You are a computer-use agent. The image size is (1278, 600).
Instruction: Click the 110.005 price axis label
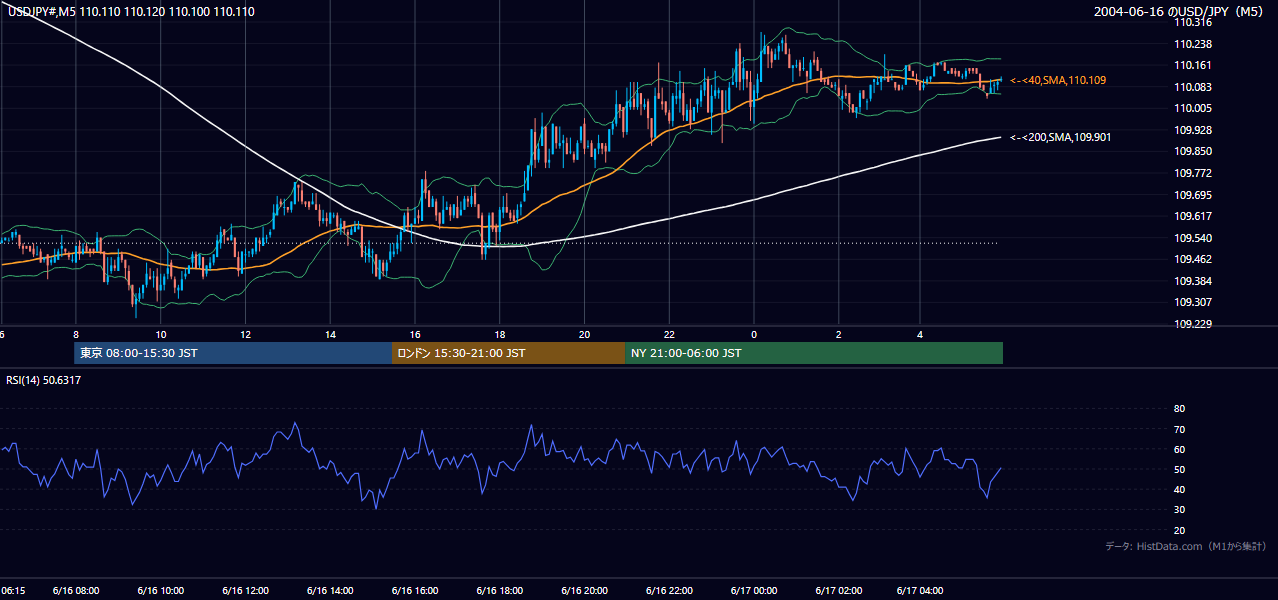(x=1193, y=108)
